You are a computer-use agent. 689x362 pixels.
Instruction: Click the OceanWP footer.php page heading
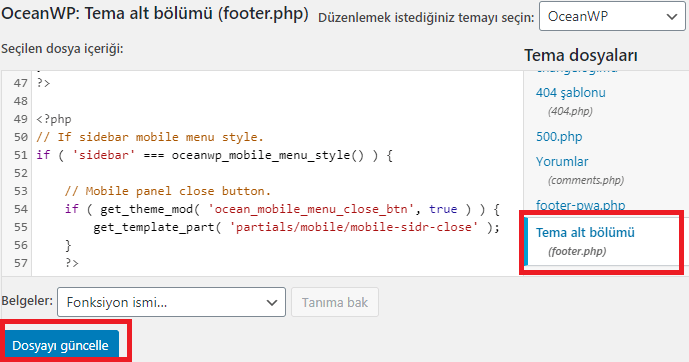[x=155, y=14]
